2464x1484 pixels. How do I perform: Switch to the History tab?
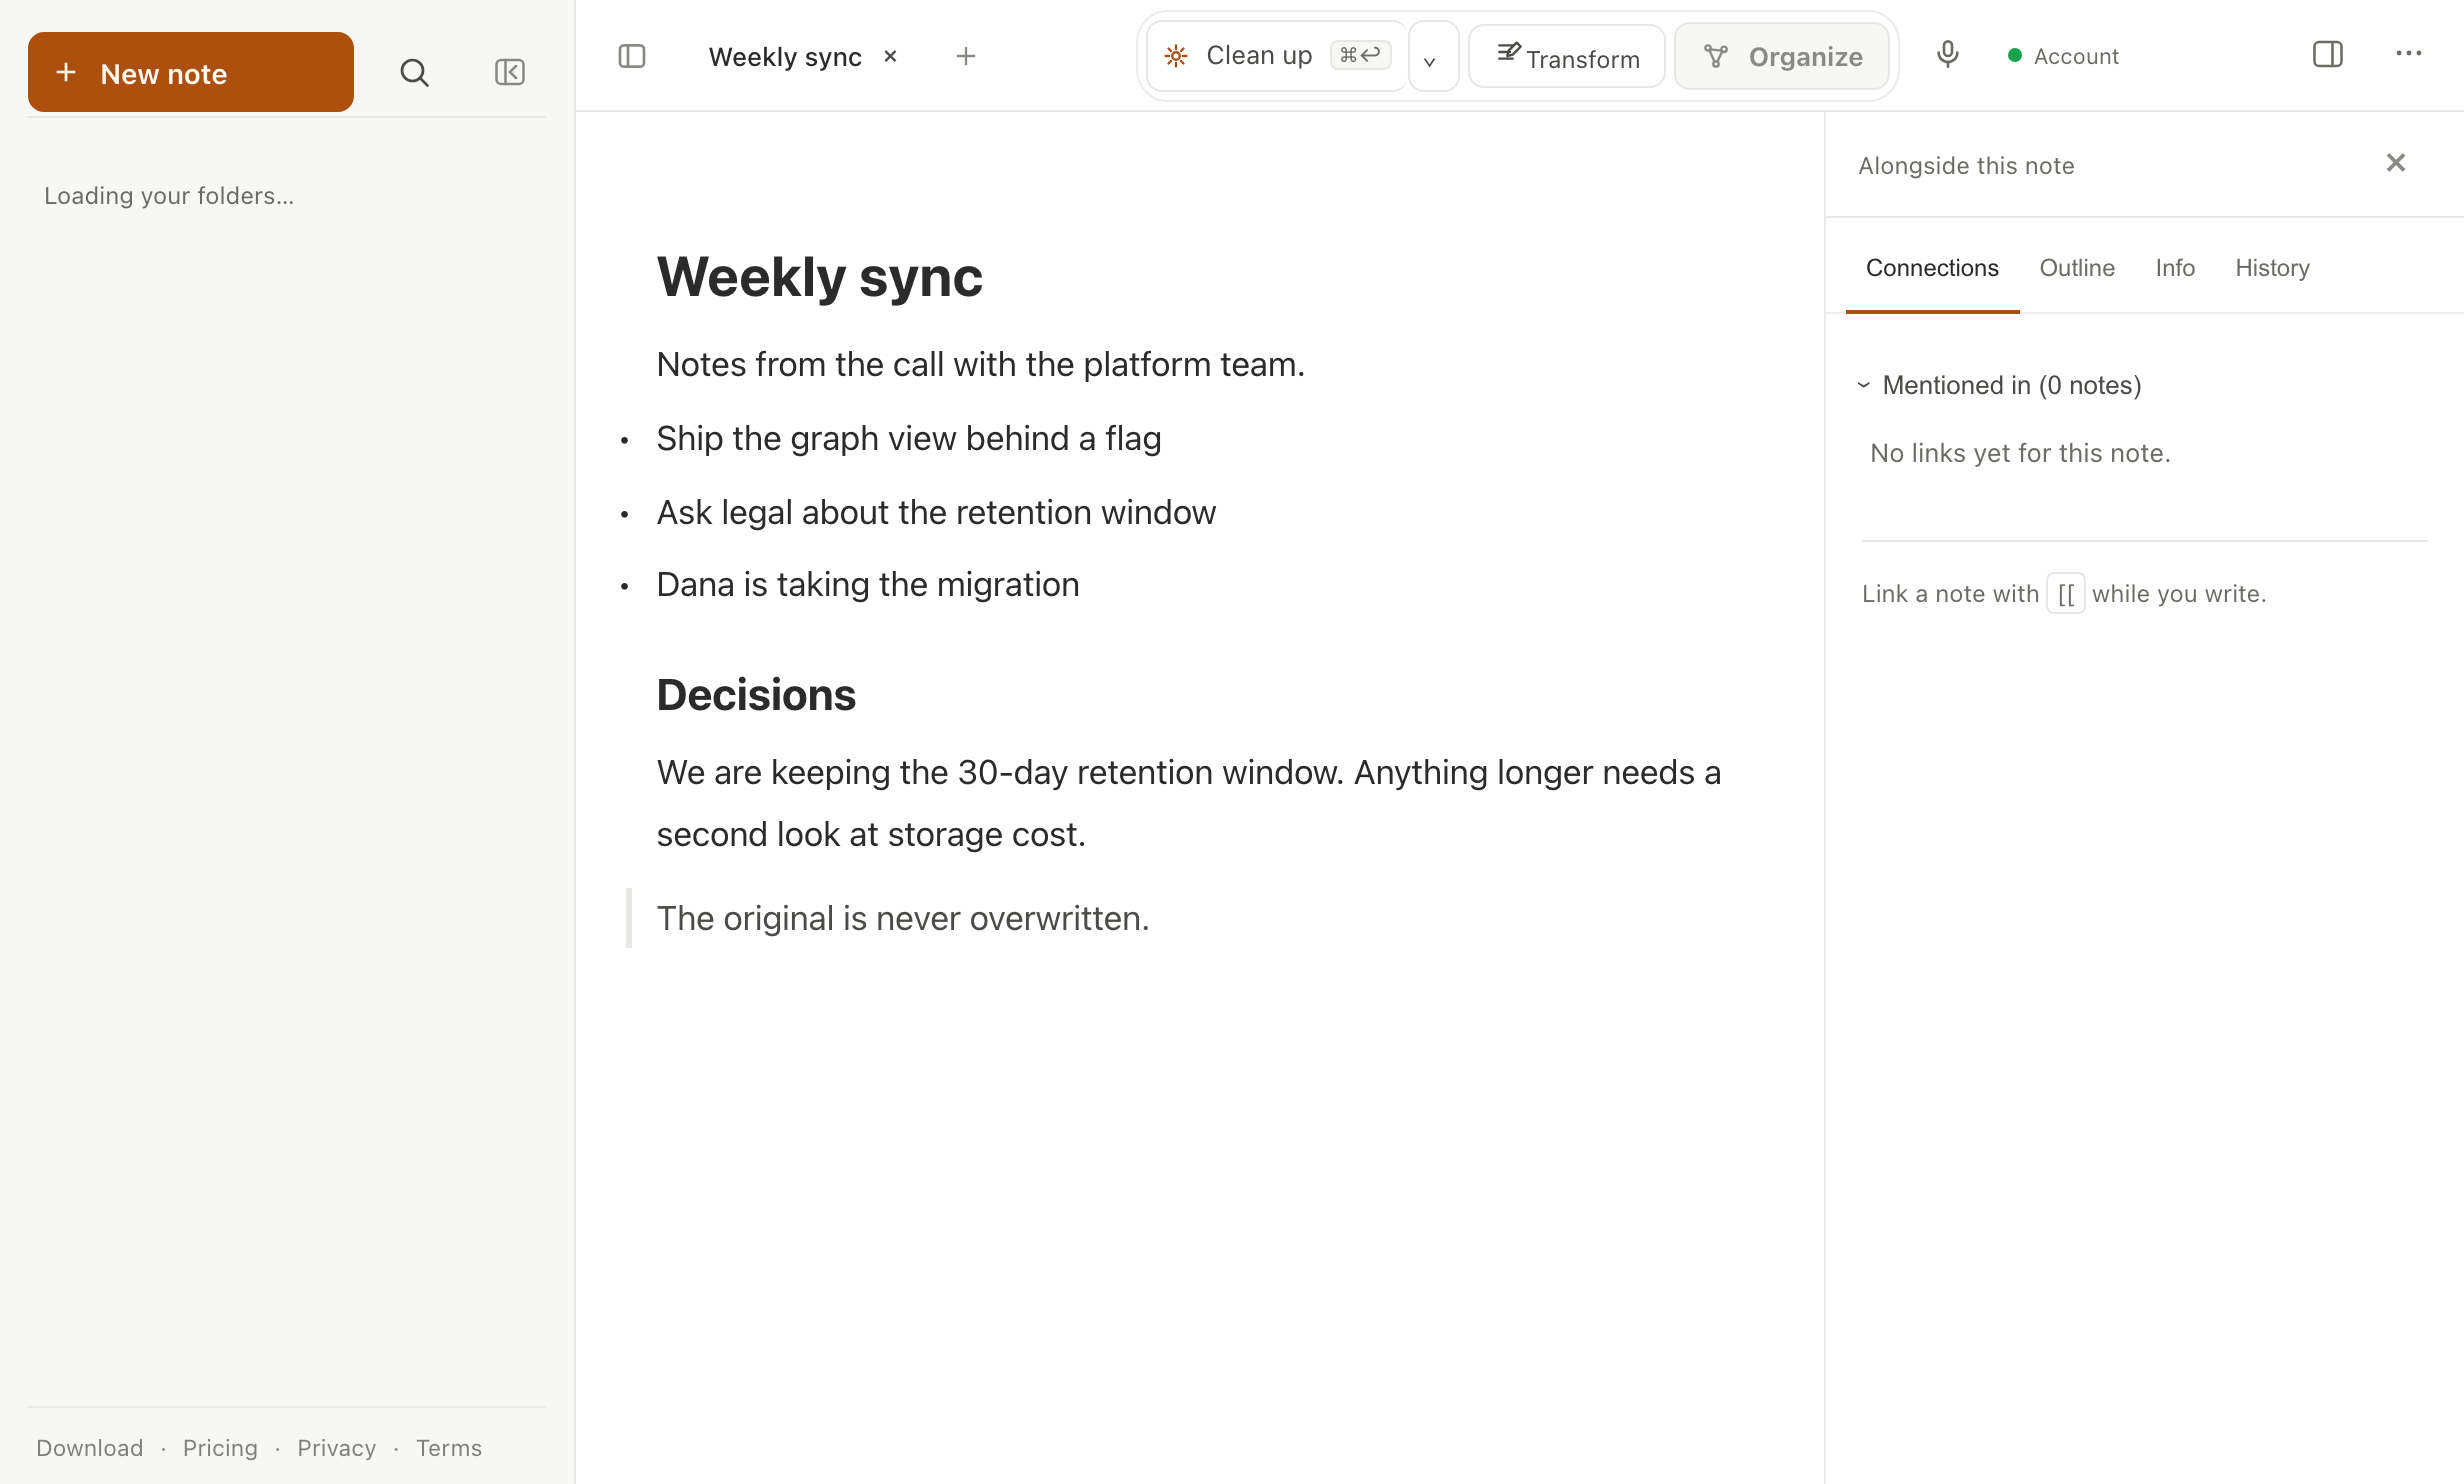pos(2272,268)
